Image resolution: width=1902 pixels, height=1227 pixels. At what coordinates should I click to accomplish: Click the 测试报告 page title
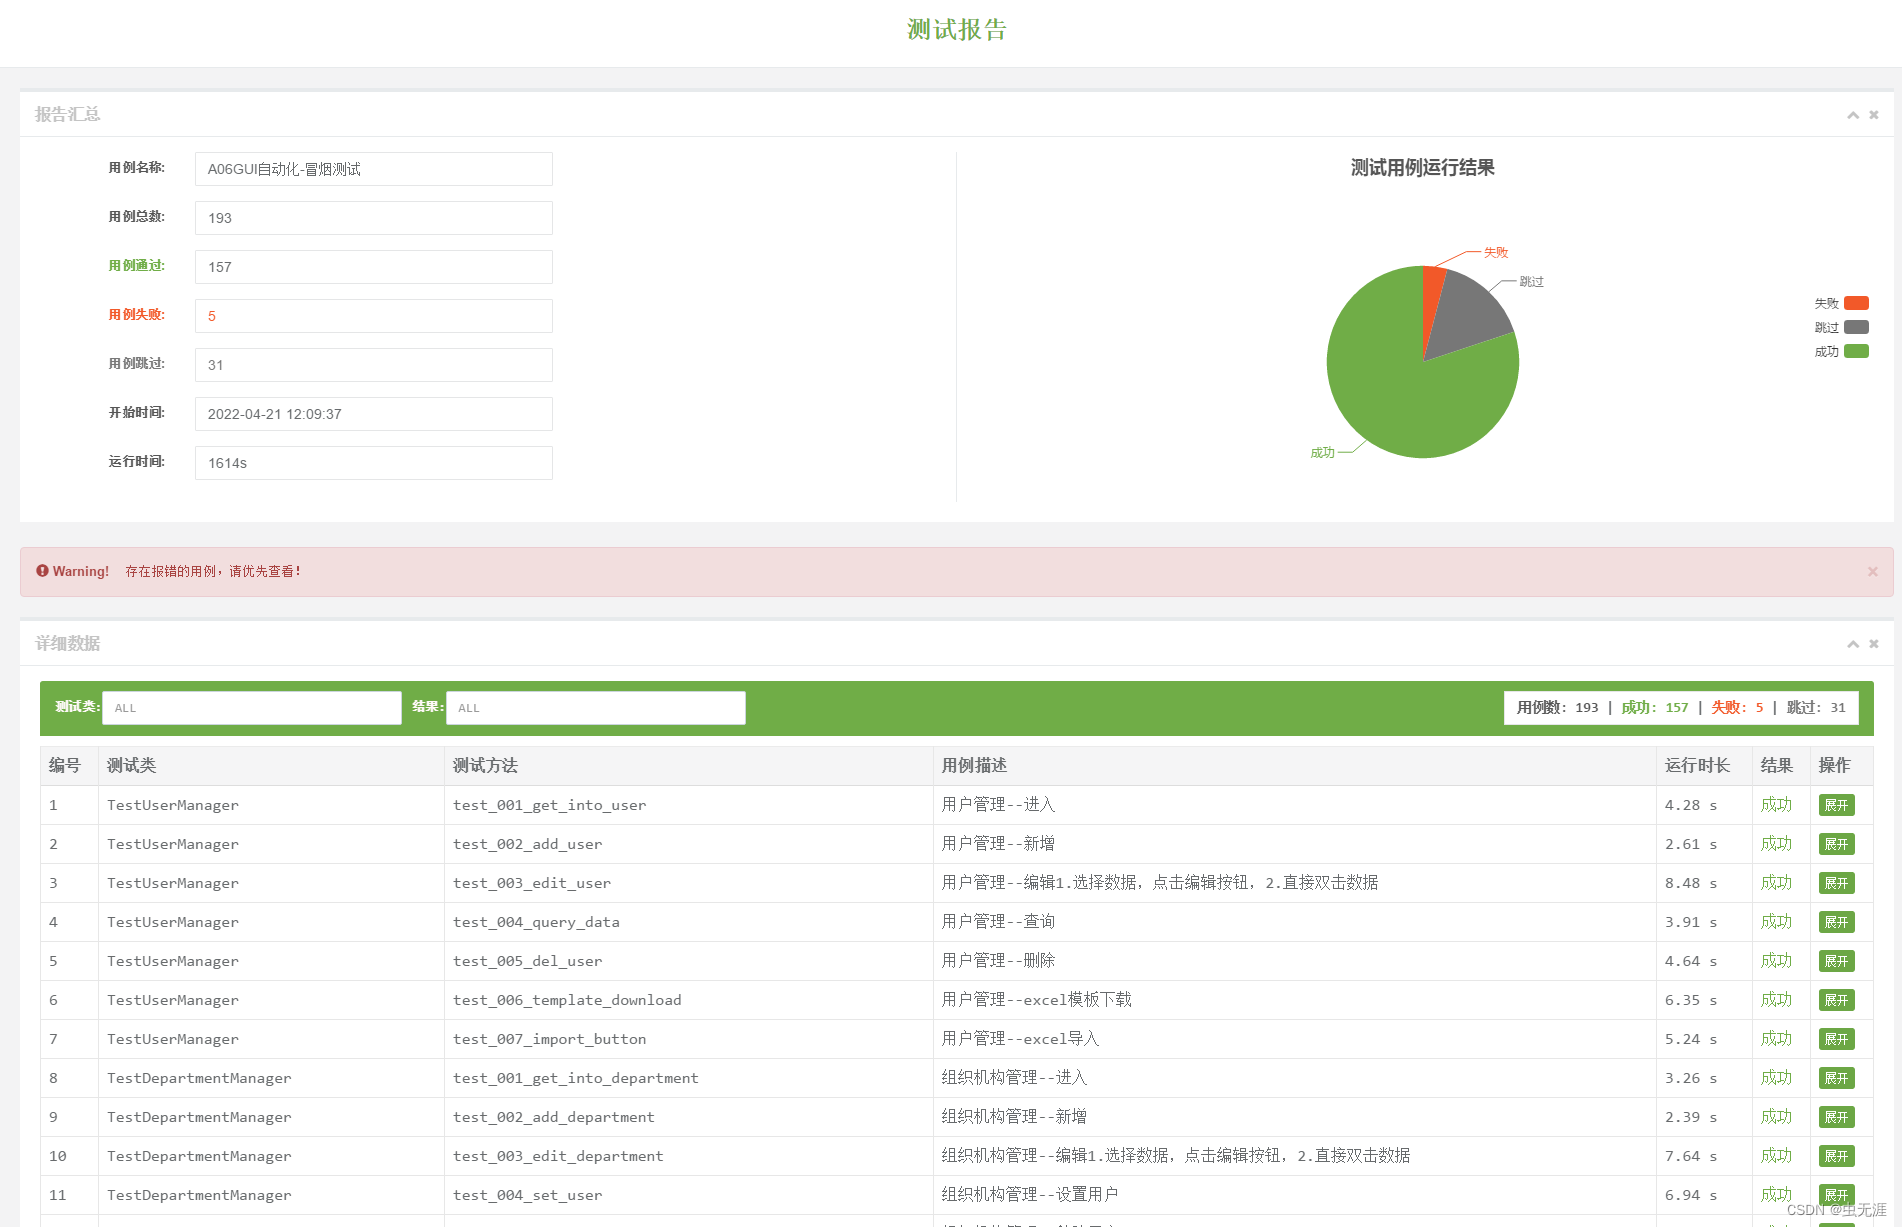pyautogui.click(x=957, y=30)
